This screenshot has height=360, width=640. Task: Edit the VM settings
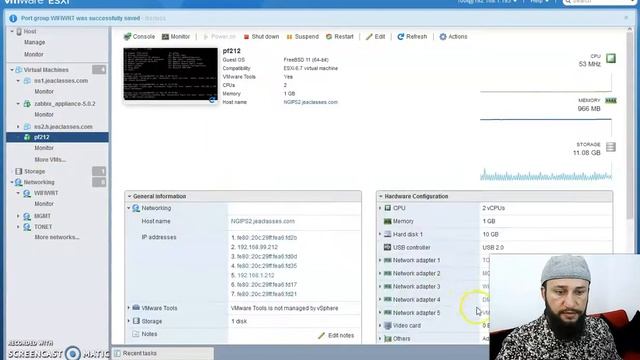[x=376, y=37]
